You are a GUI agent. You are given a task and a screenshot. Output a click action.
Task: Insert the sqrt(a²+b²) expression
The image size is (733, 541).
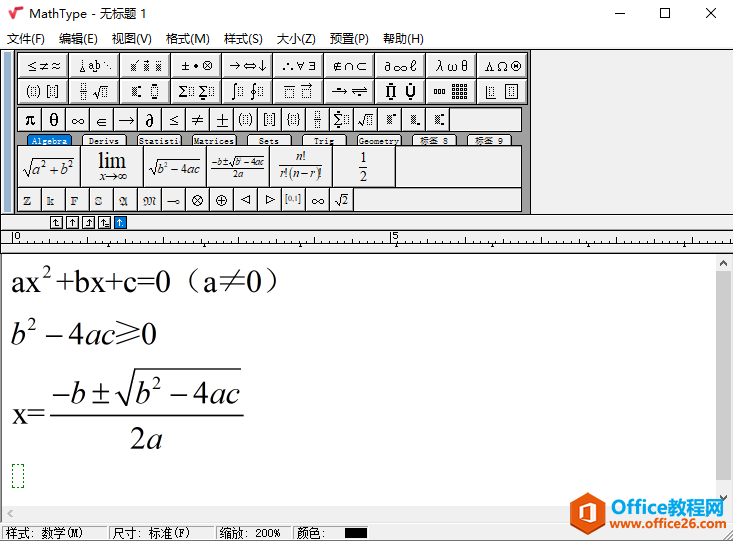pyautogui.click(x=49, y=166)
